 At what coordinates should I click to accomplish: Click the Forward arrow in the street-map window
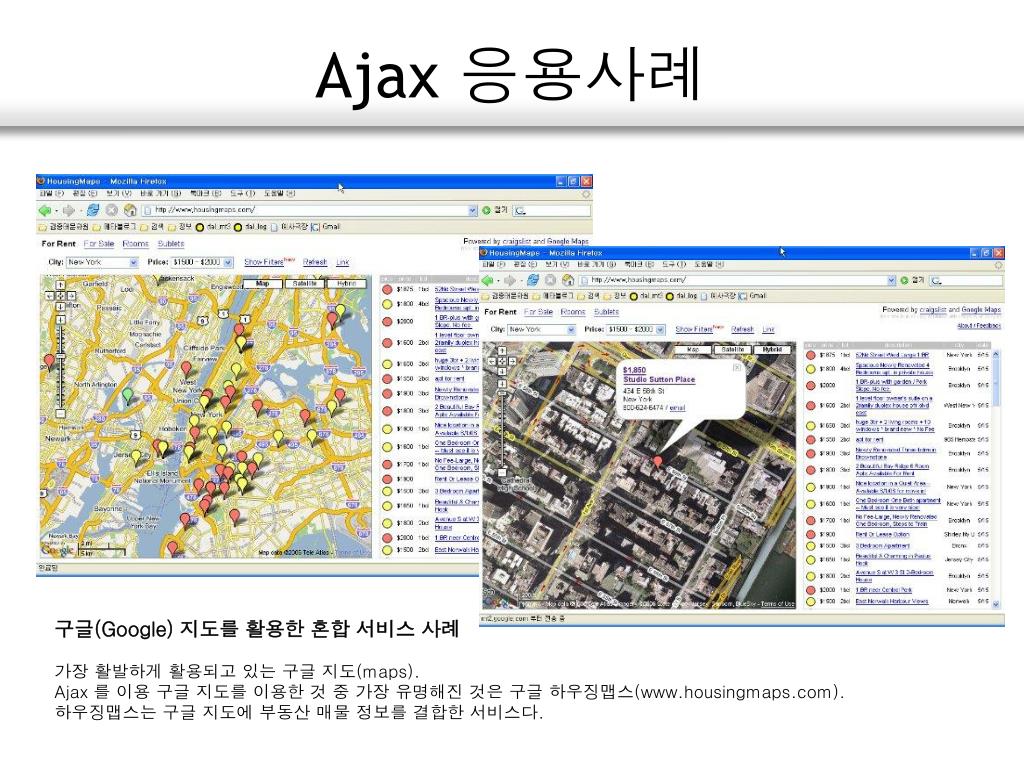(x=69, y=210)
